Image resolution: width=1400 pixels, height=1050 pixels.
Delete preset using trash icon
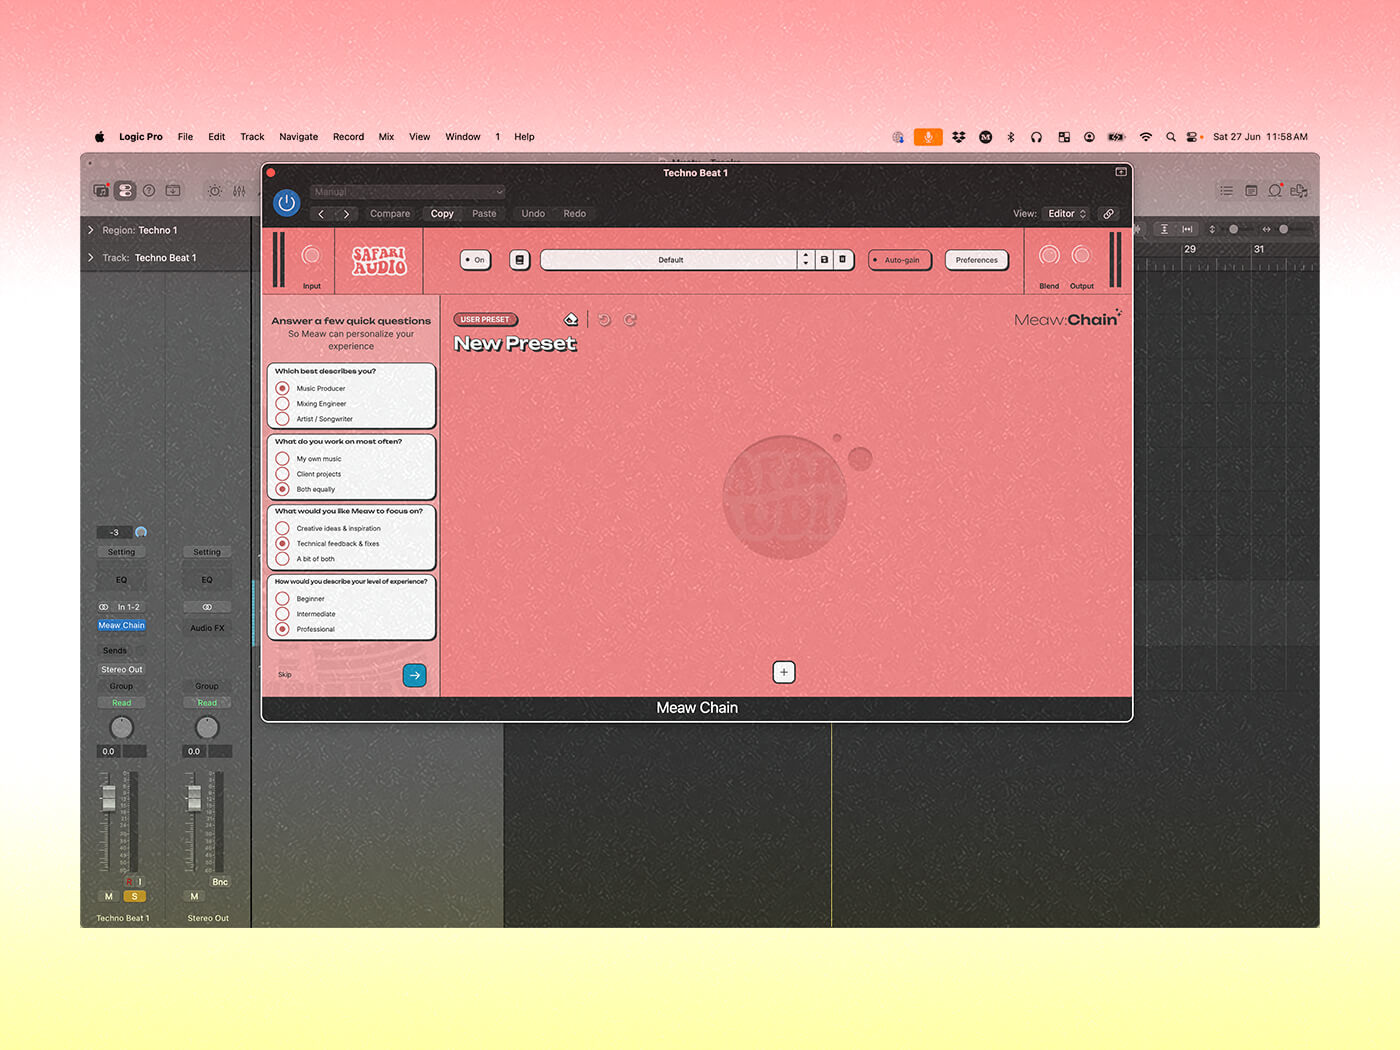tap(842, 260)
